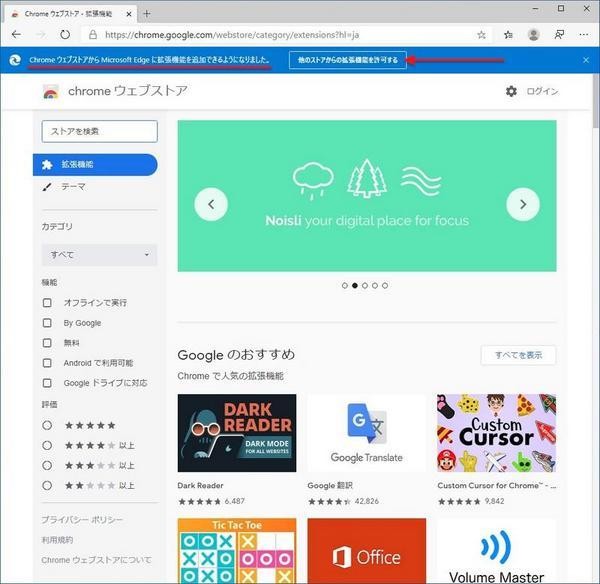Show next carousel banner
The width and height of the screenshot is (600, 584).
coord(523,204)
